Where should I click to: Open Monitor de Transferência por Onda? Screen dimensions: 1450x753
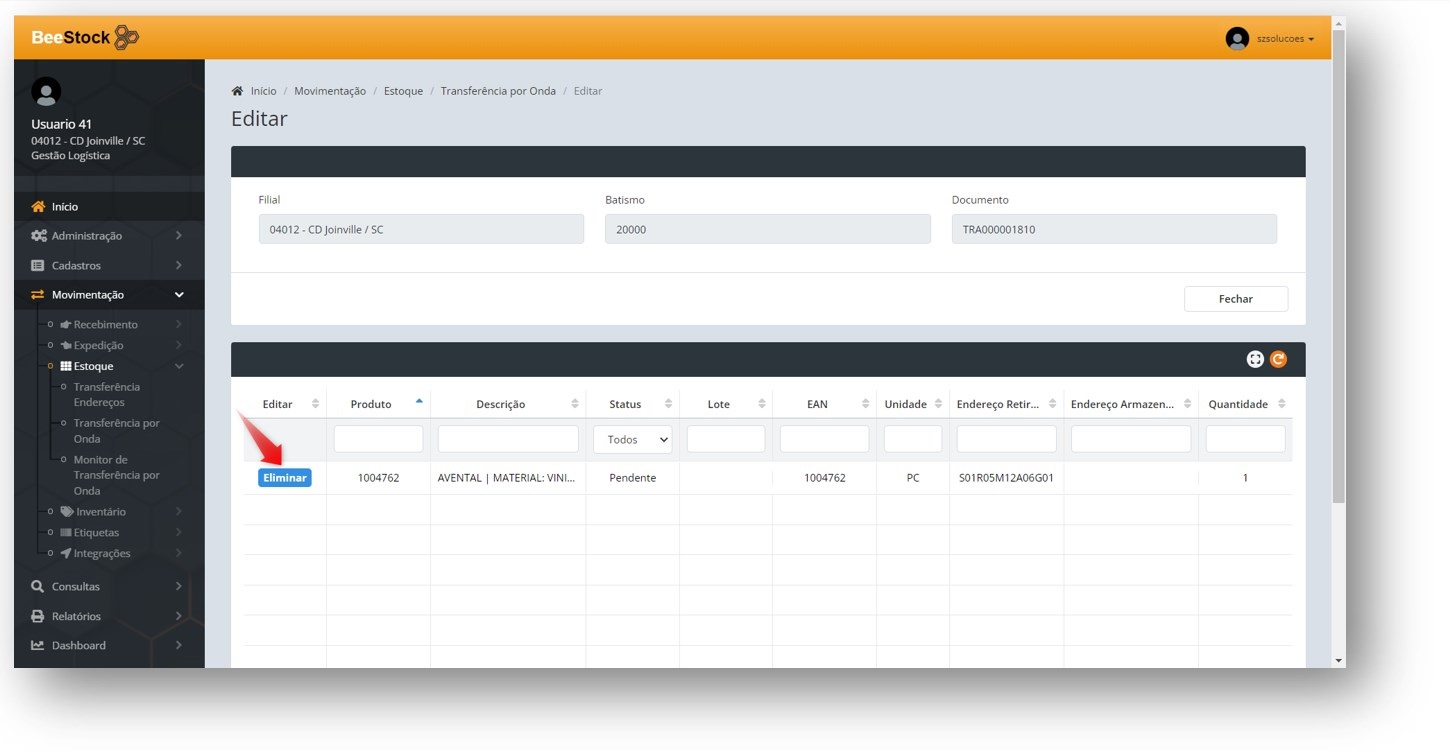[116, 475]
